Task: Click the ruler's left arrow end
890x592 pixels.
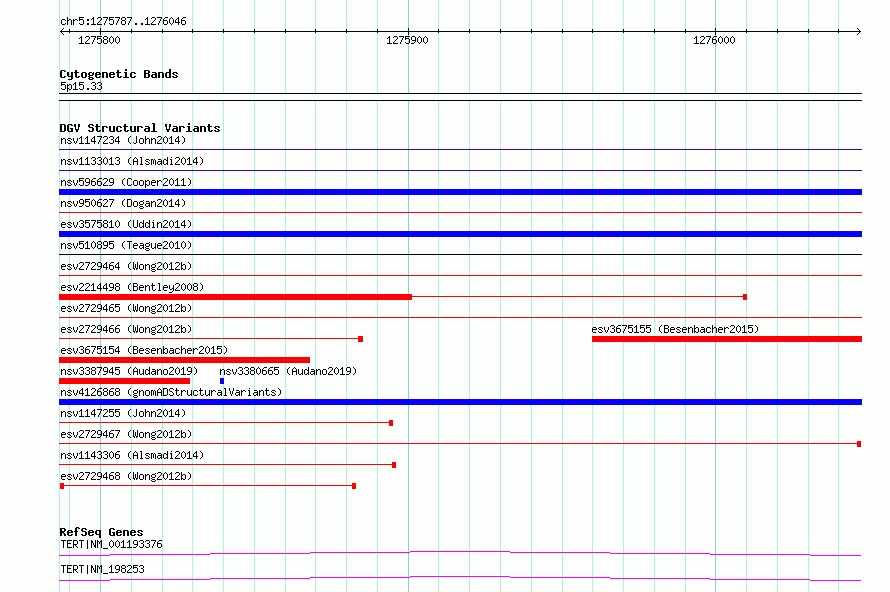Action: click(62, 31)
